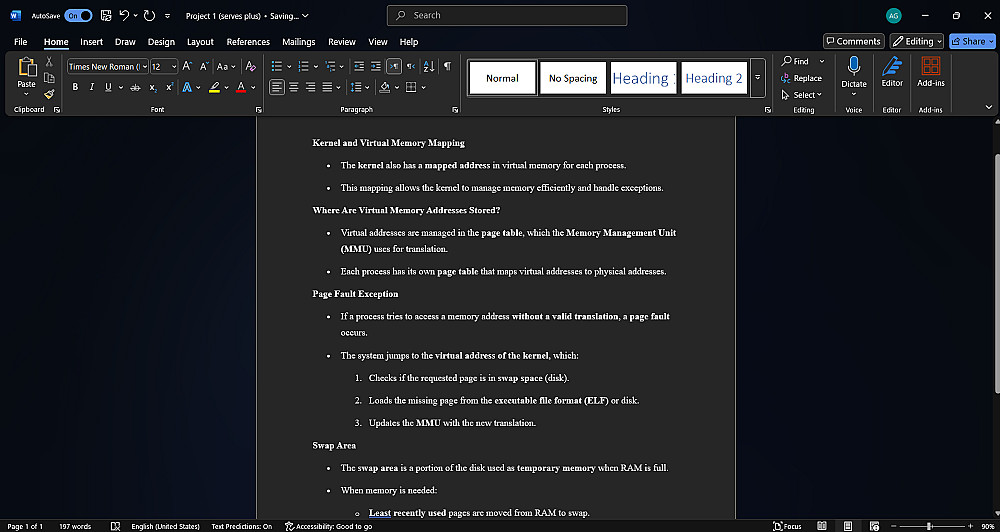Apply the Heading 2 style

pyautogui.click(x=714, y=78)
